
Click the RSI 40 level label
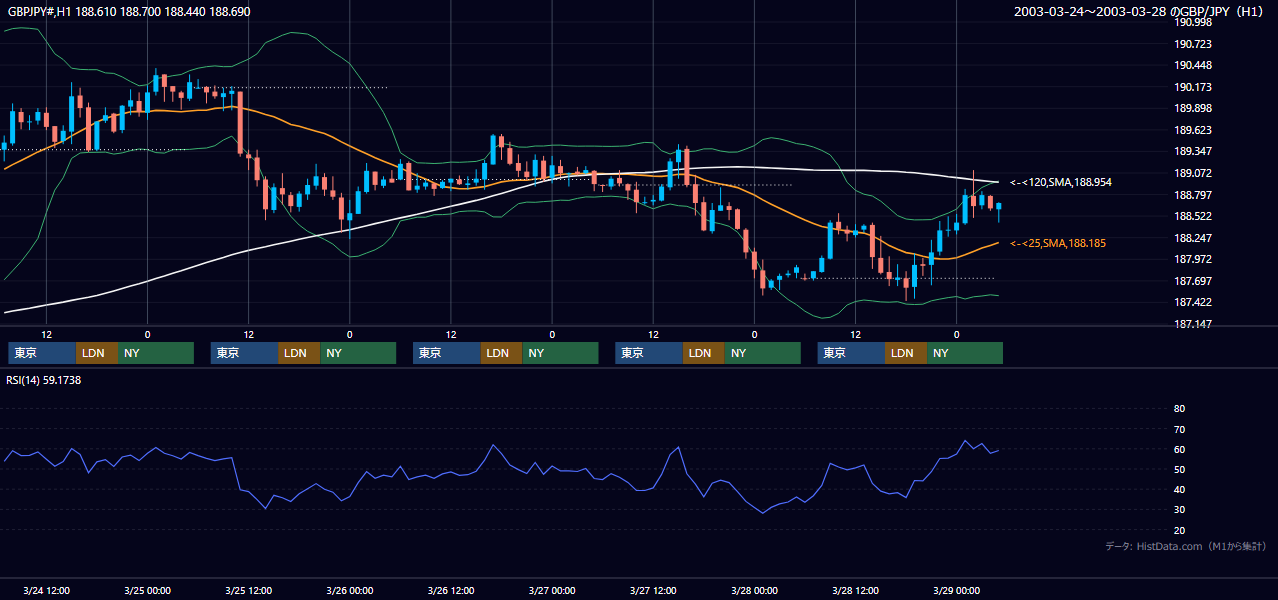(x=1179, y=490)
